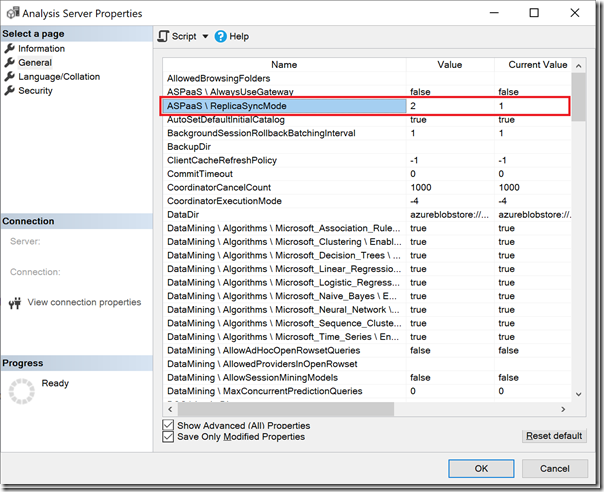The height and width of the screenshot is (492, 604).
Task: Open the Information page
Action: [x=41, y=49]
